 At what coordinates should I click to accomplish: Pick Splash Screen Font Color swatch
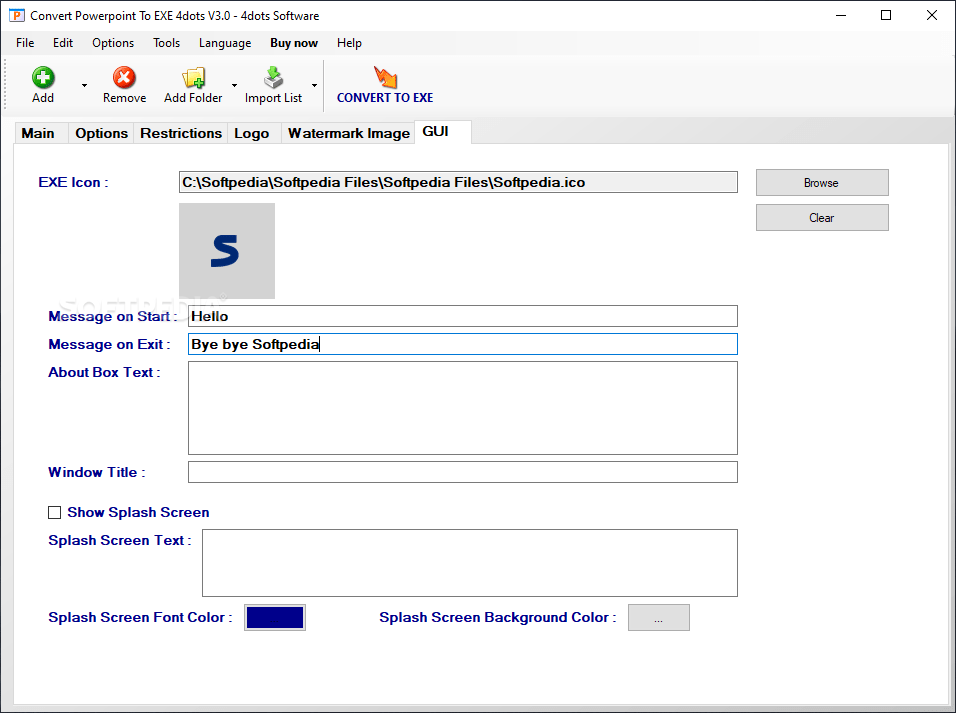[275, 617]
